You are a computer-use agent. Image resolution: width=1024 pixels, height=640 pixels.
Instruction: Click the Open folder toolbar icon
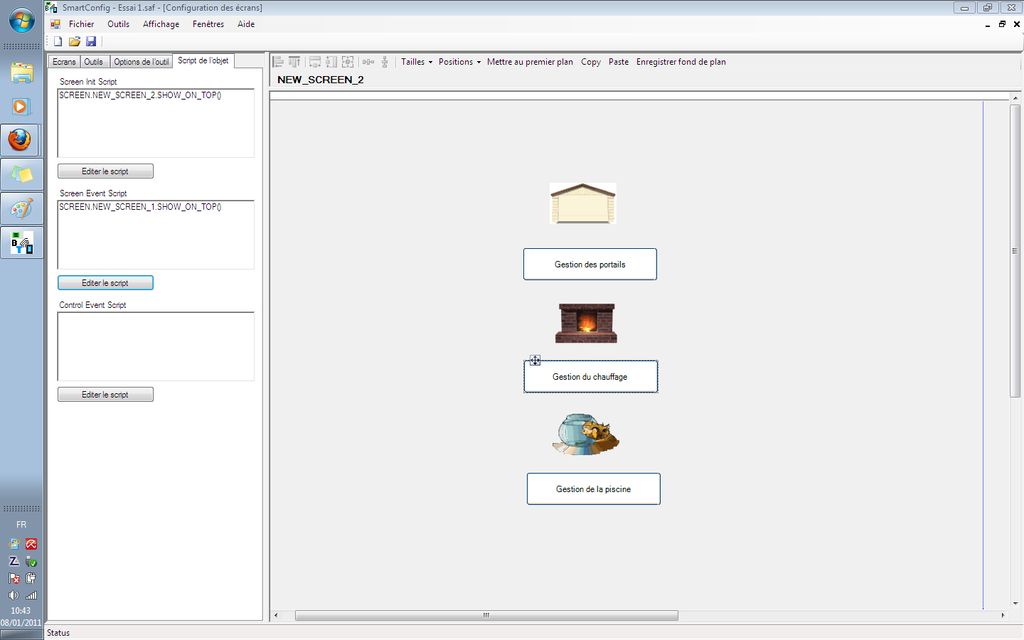(x=74, y=41)
